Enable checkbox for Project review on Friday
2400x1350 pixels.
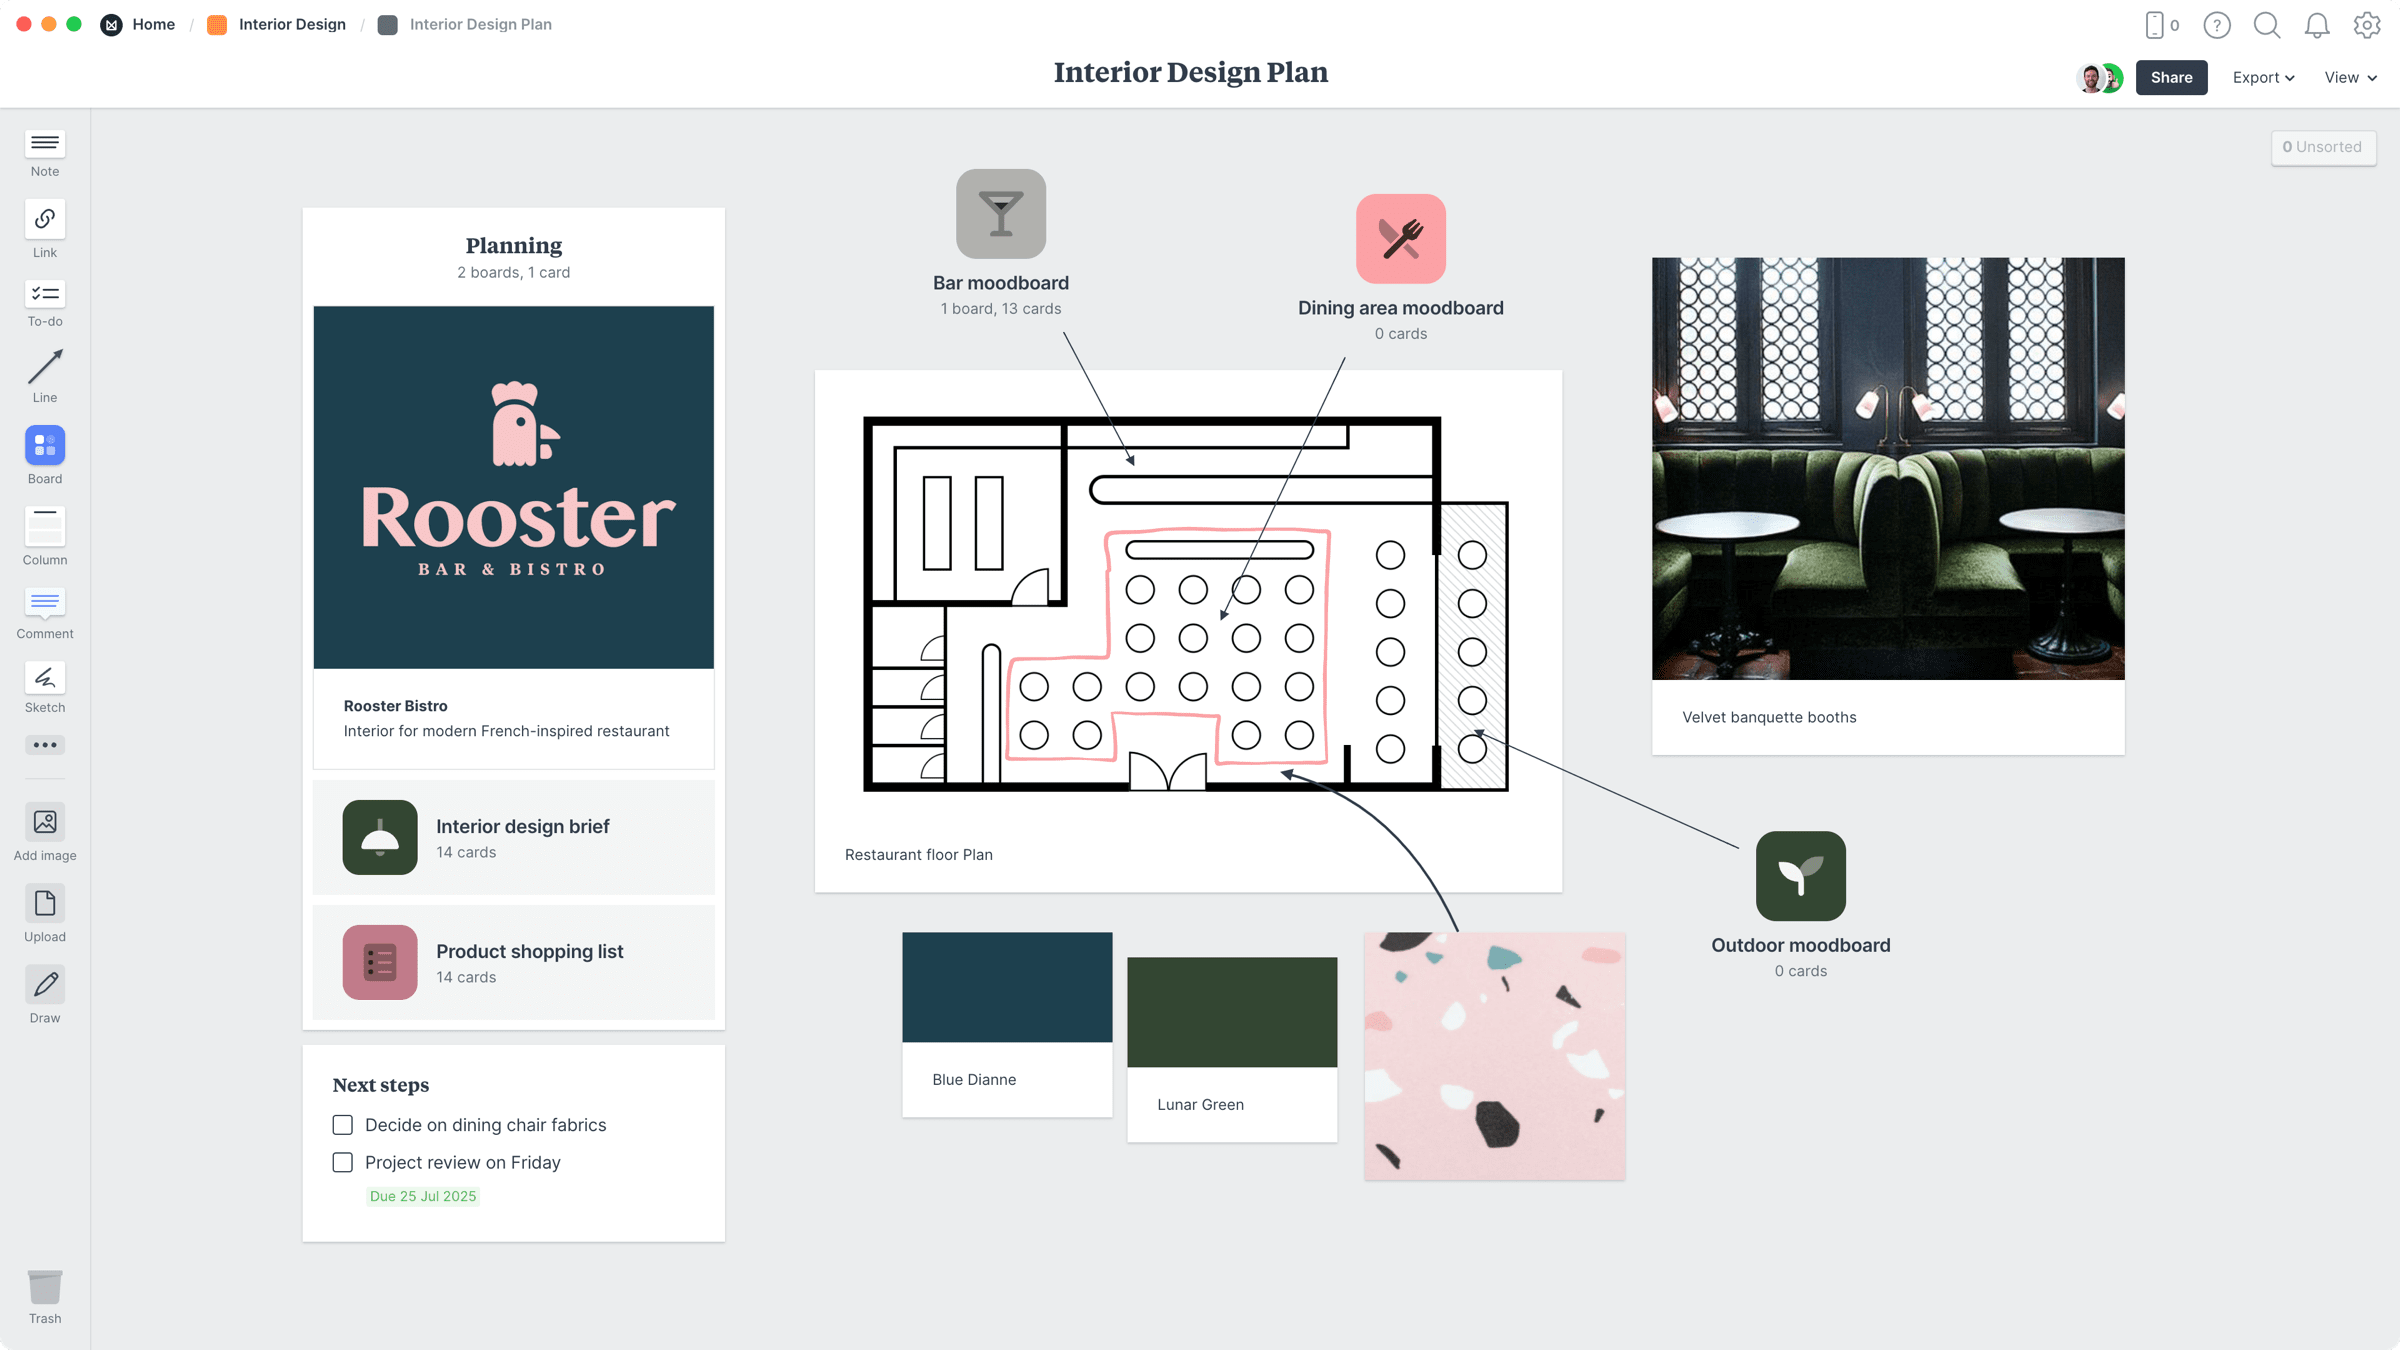[x=343, y=1162]
